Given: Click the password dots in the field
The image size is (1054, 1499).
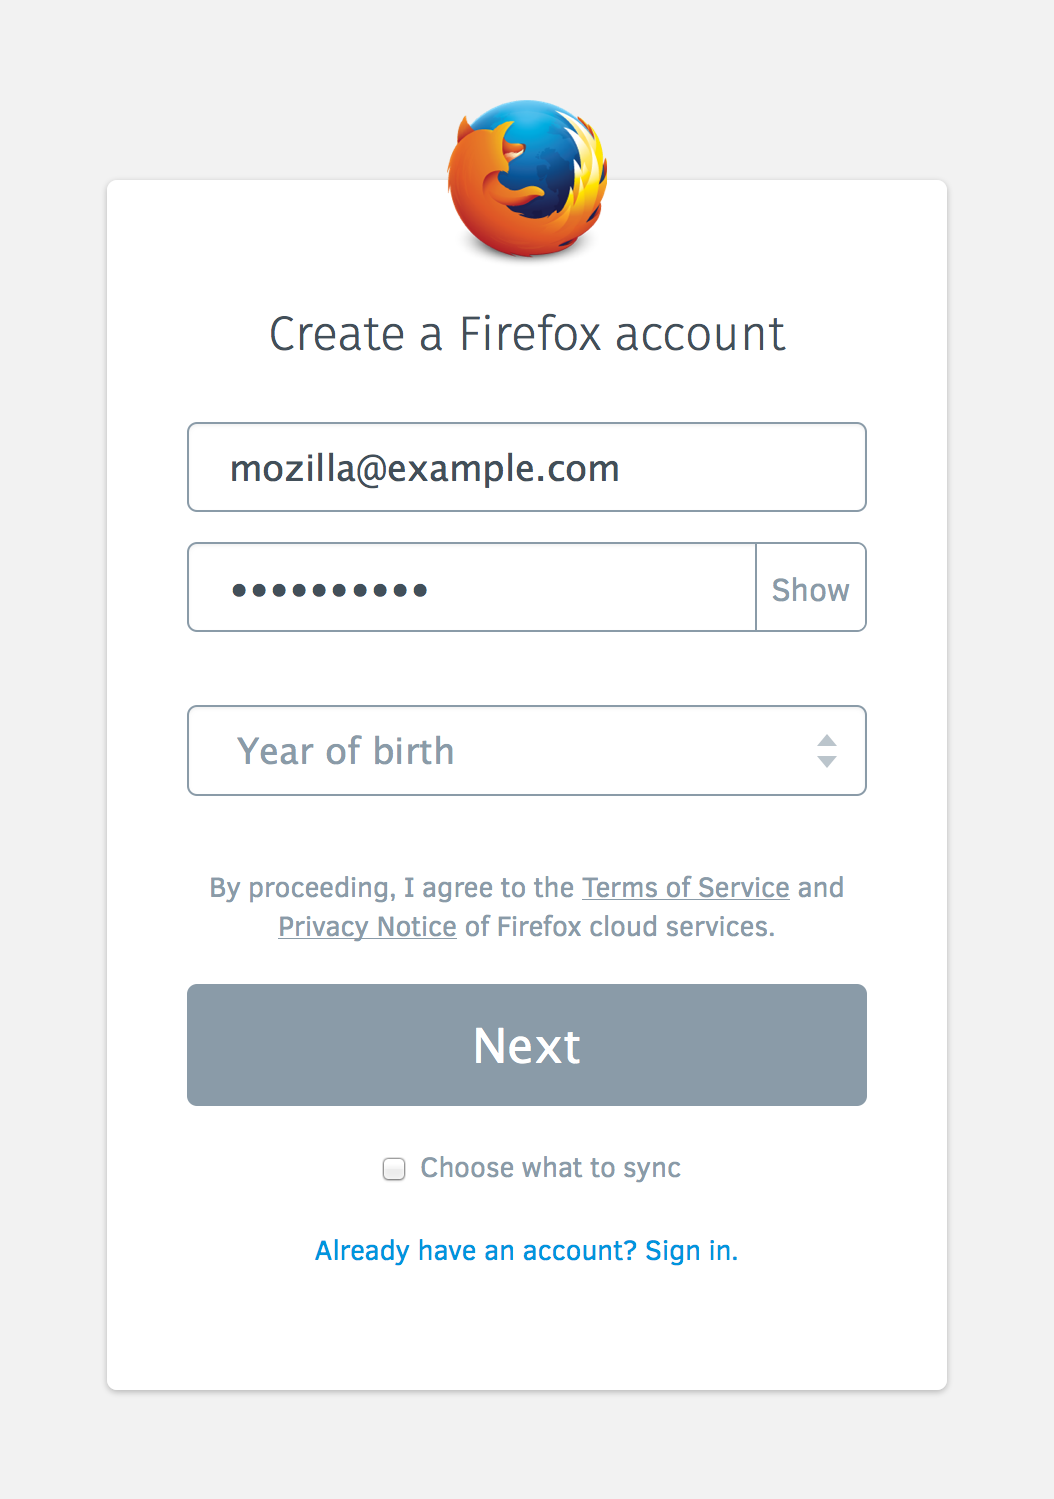Looking at the screenshot, I should (x=330, y=590).
